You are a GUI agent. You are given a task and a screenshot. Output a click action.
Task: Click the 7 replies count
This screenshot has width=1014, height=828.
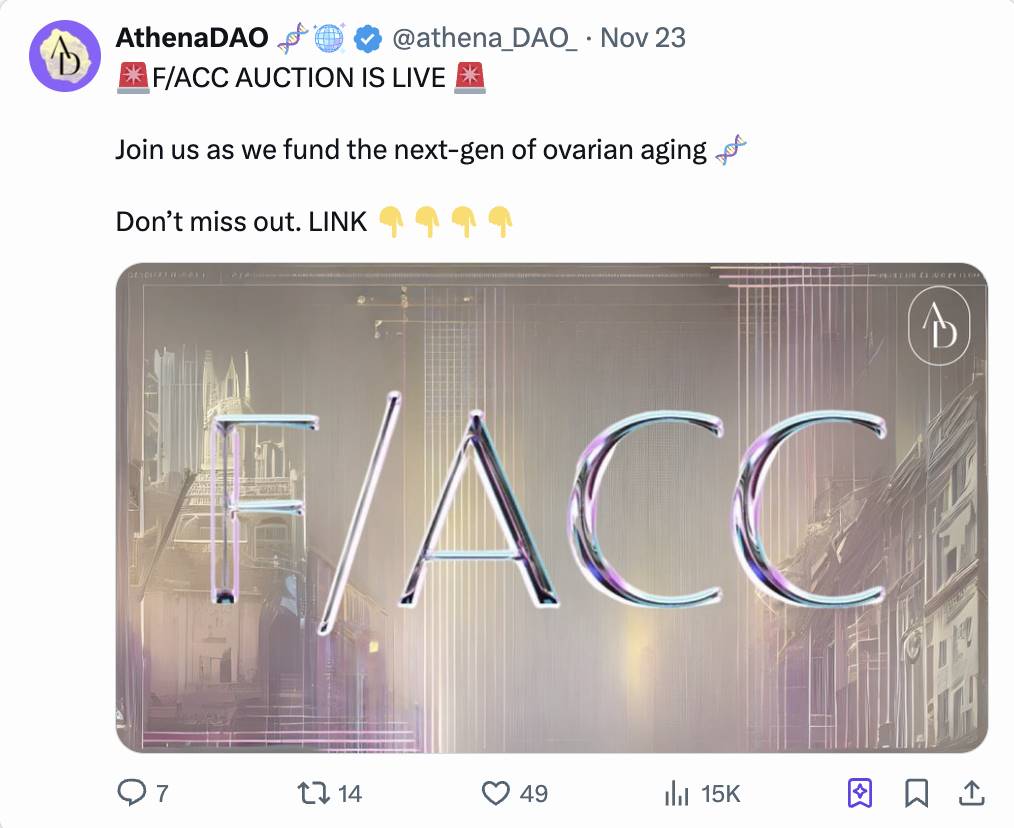(x=162, y=794)
